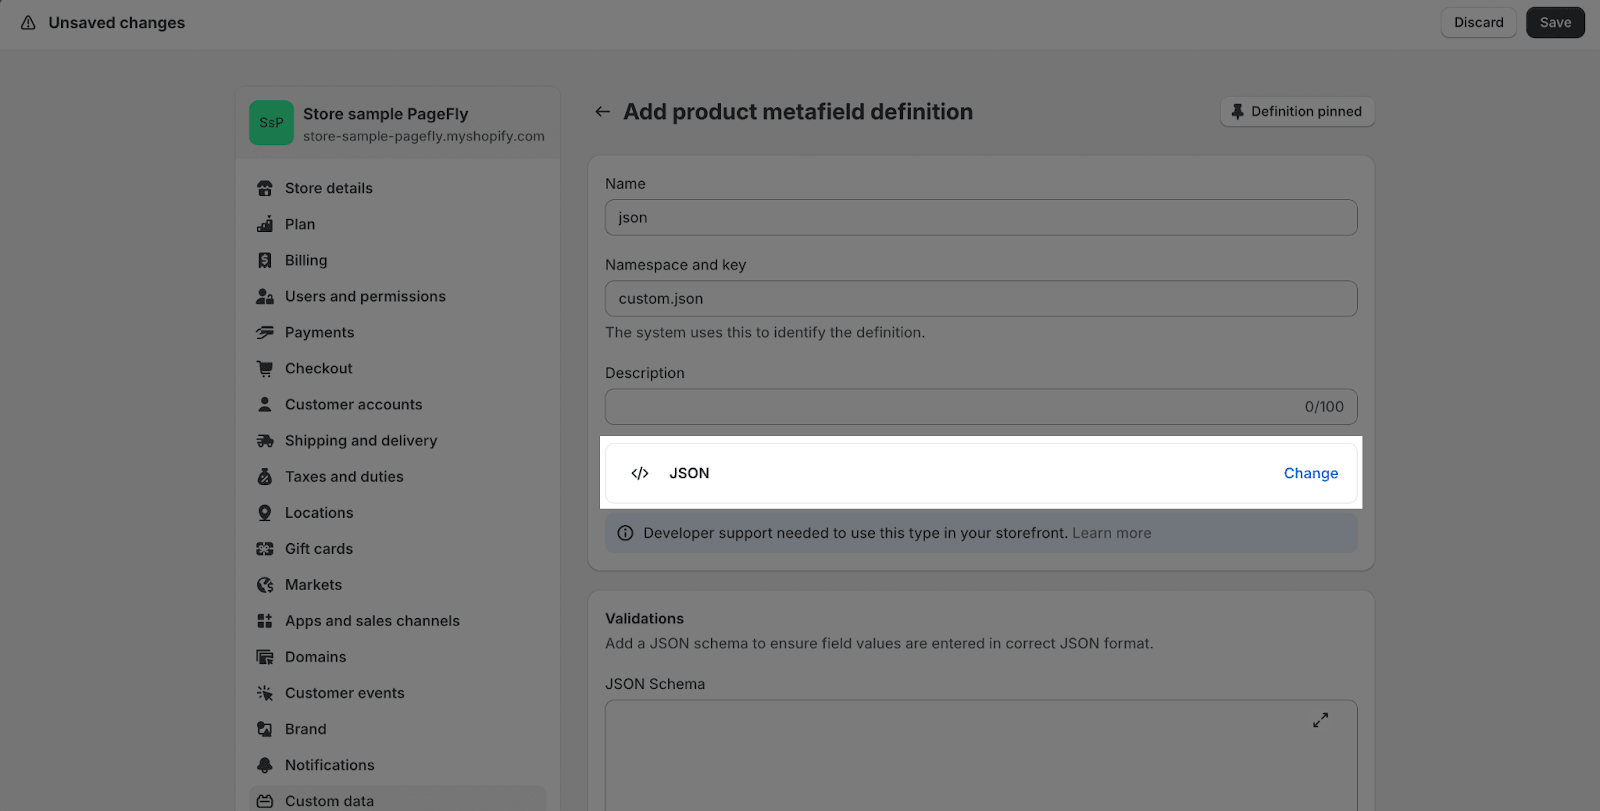The image size is (1600, 811).
Task: Click the Namespace and key field
Action: click(981, 299)
